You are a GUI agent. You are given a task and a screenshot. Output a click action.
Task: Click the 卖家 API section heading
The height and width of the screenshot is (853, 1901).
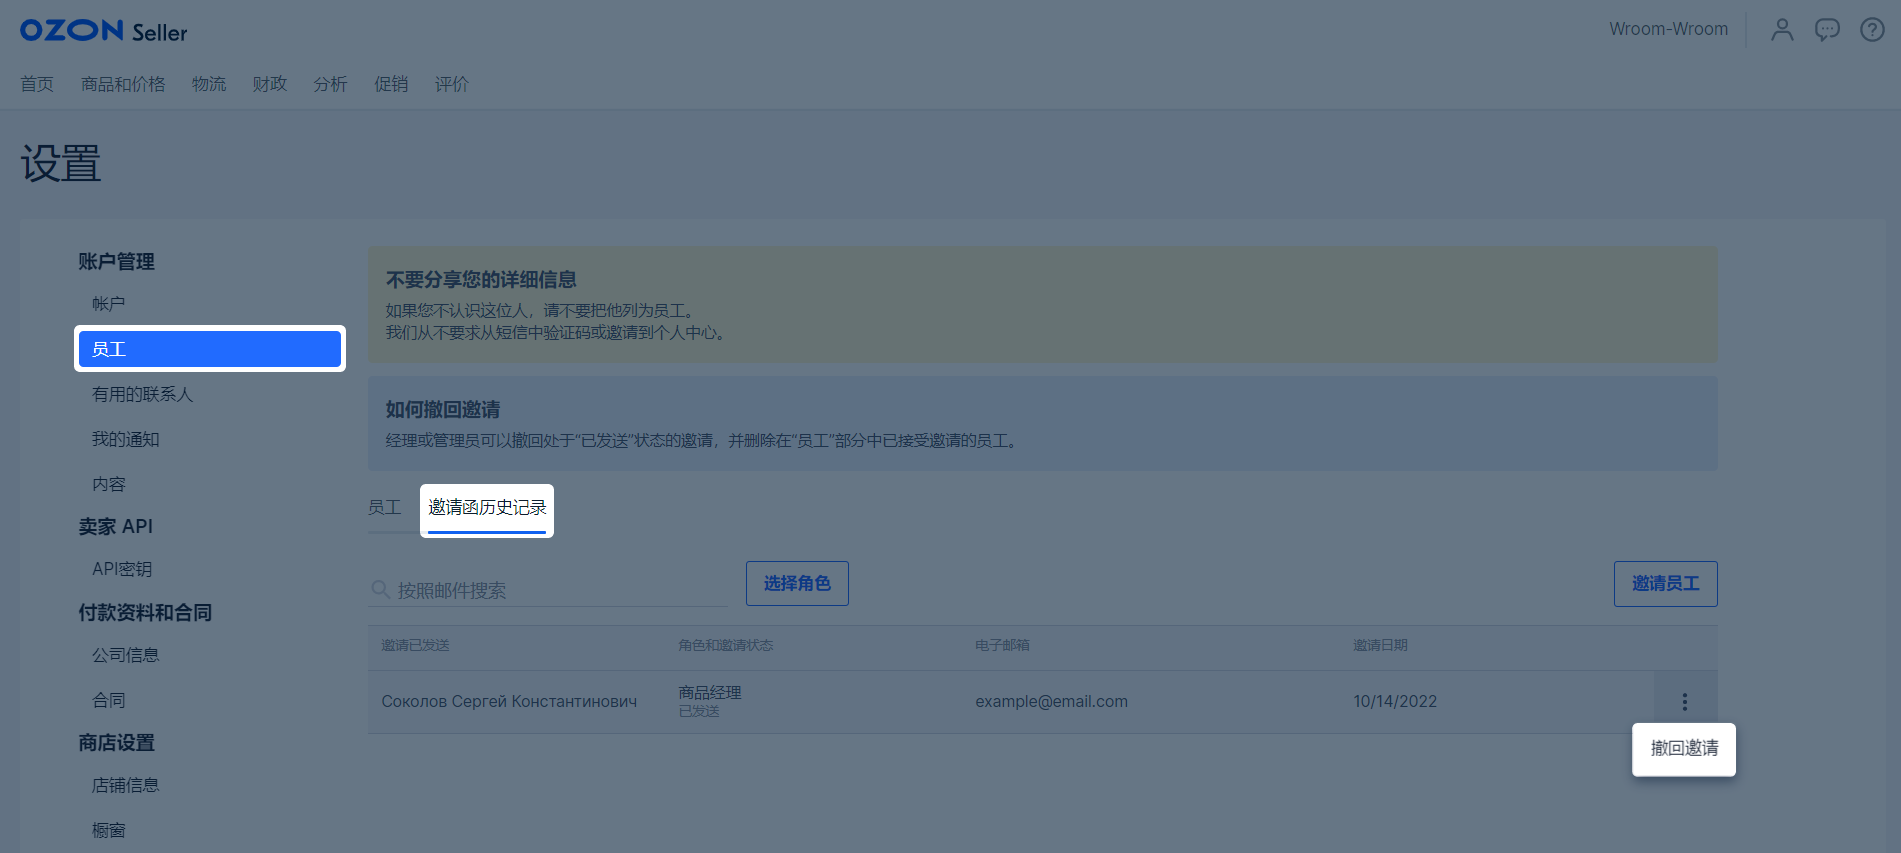pos(116,527)
